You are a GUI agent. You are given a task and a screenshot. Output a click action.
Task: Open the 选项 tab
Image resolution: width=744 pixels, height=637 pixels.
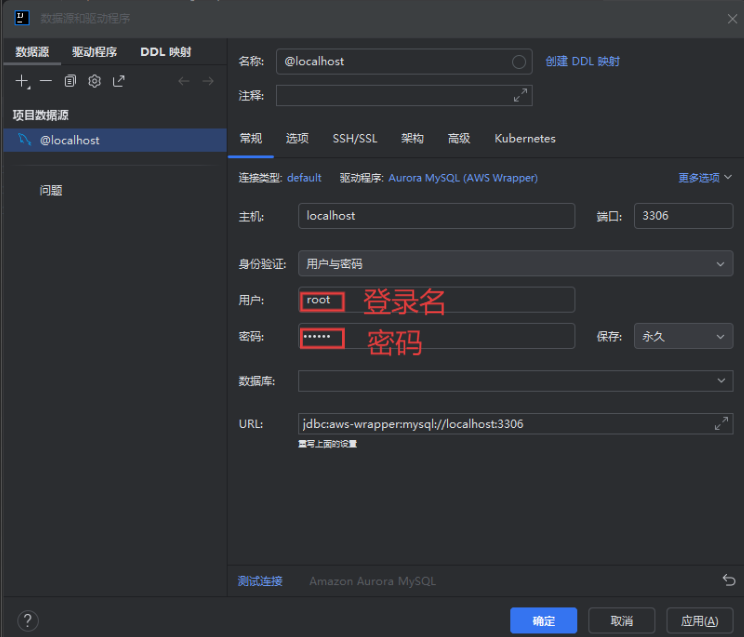tap(297, 138)
